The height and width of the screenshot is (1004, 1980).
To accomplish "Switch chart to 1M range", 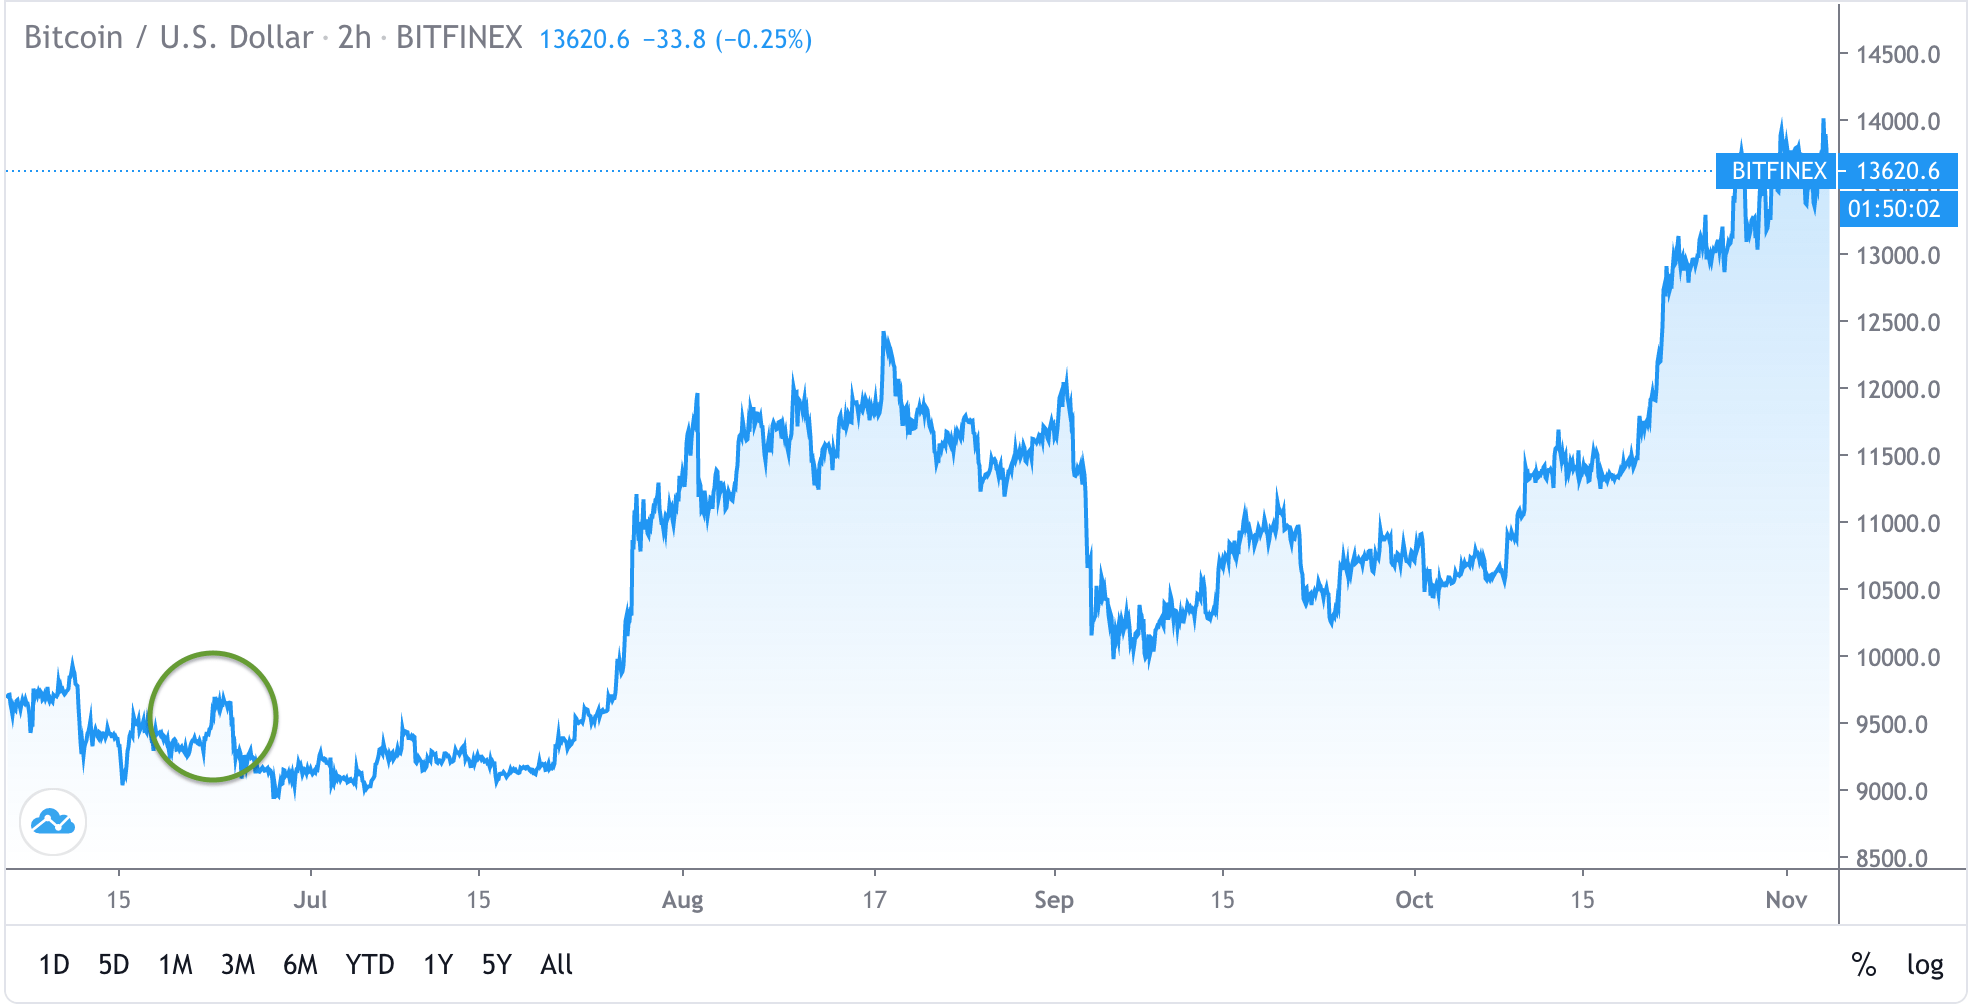I will point(176,965).
